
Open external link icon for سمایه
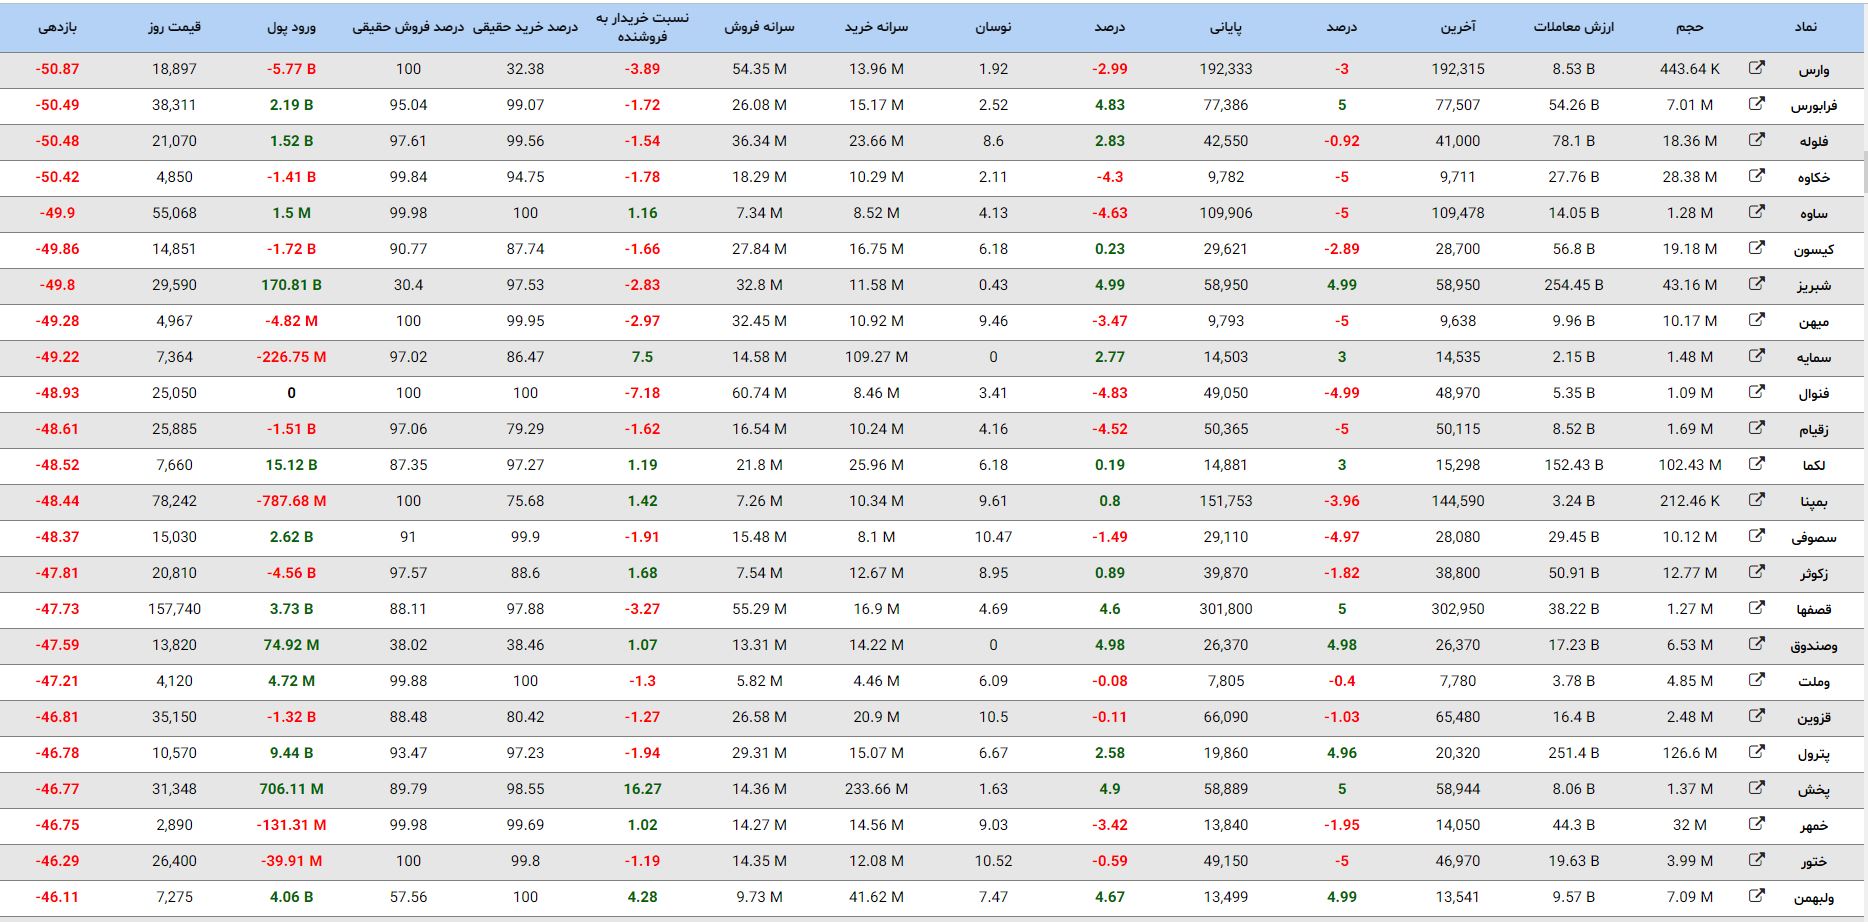tap(1757, 356)
